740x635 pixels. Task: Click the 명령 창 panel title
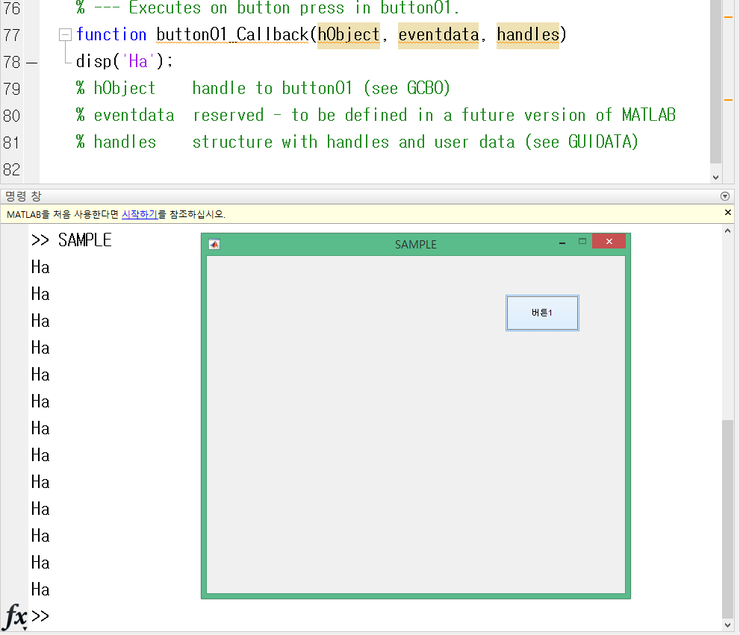point(23,196)
